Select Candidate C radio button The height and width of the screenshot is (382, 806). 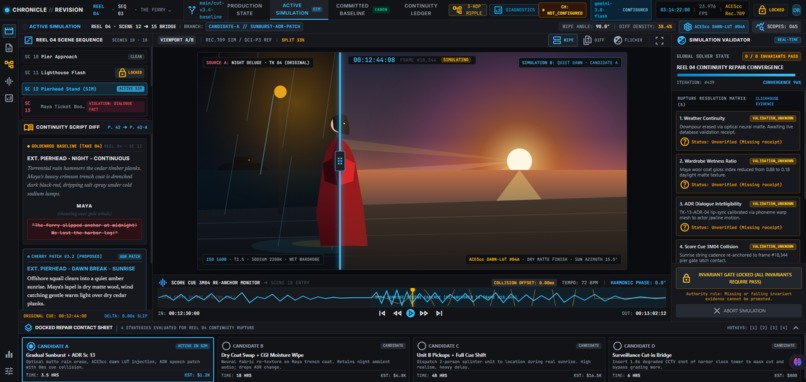422,346
